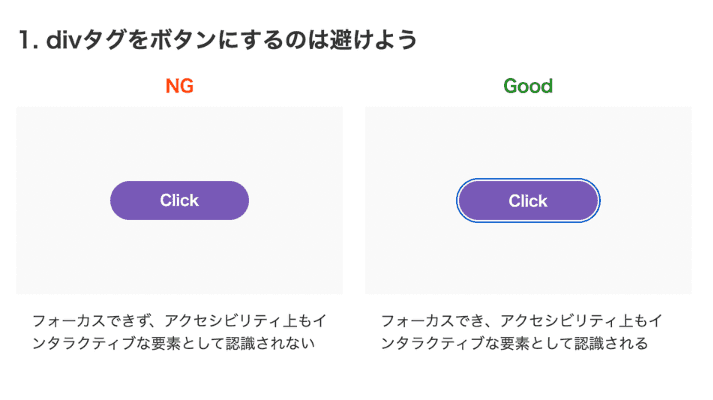Click empty gray area below the NG button
The height and width of the screenshot is (400, 713).
(179, 258)
